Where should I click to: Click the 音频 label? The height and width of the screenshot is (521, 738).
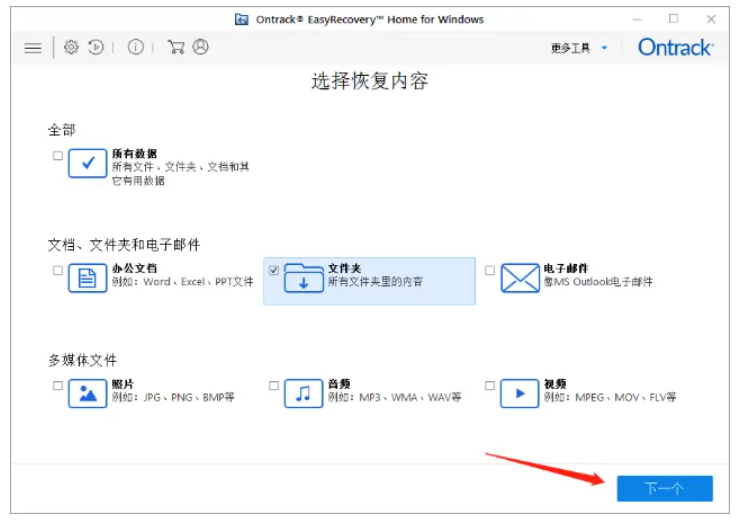tap(339, 384)
